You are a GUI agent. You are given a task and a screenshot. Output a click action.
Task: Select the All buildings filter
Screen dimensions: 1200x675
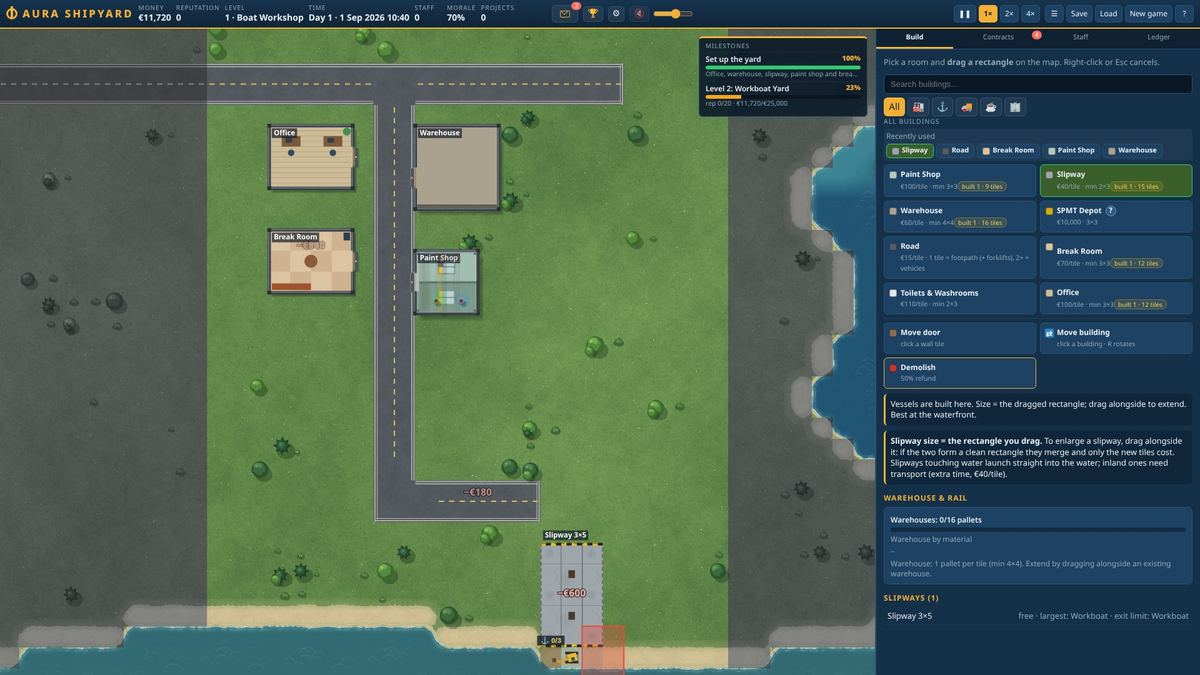894,107
